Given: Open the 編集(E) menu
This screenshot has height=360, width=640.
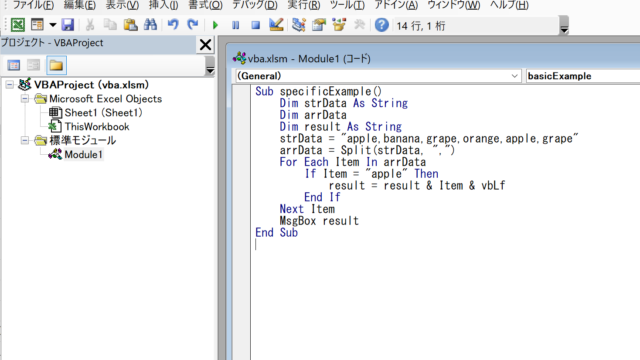Looking at the screenshot, I should (80, 5).
